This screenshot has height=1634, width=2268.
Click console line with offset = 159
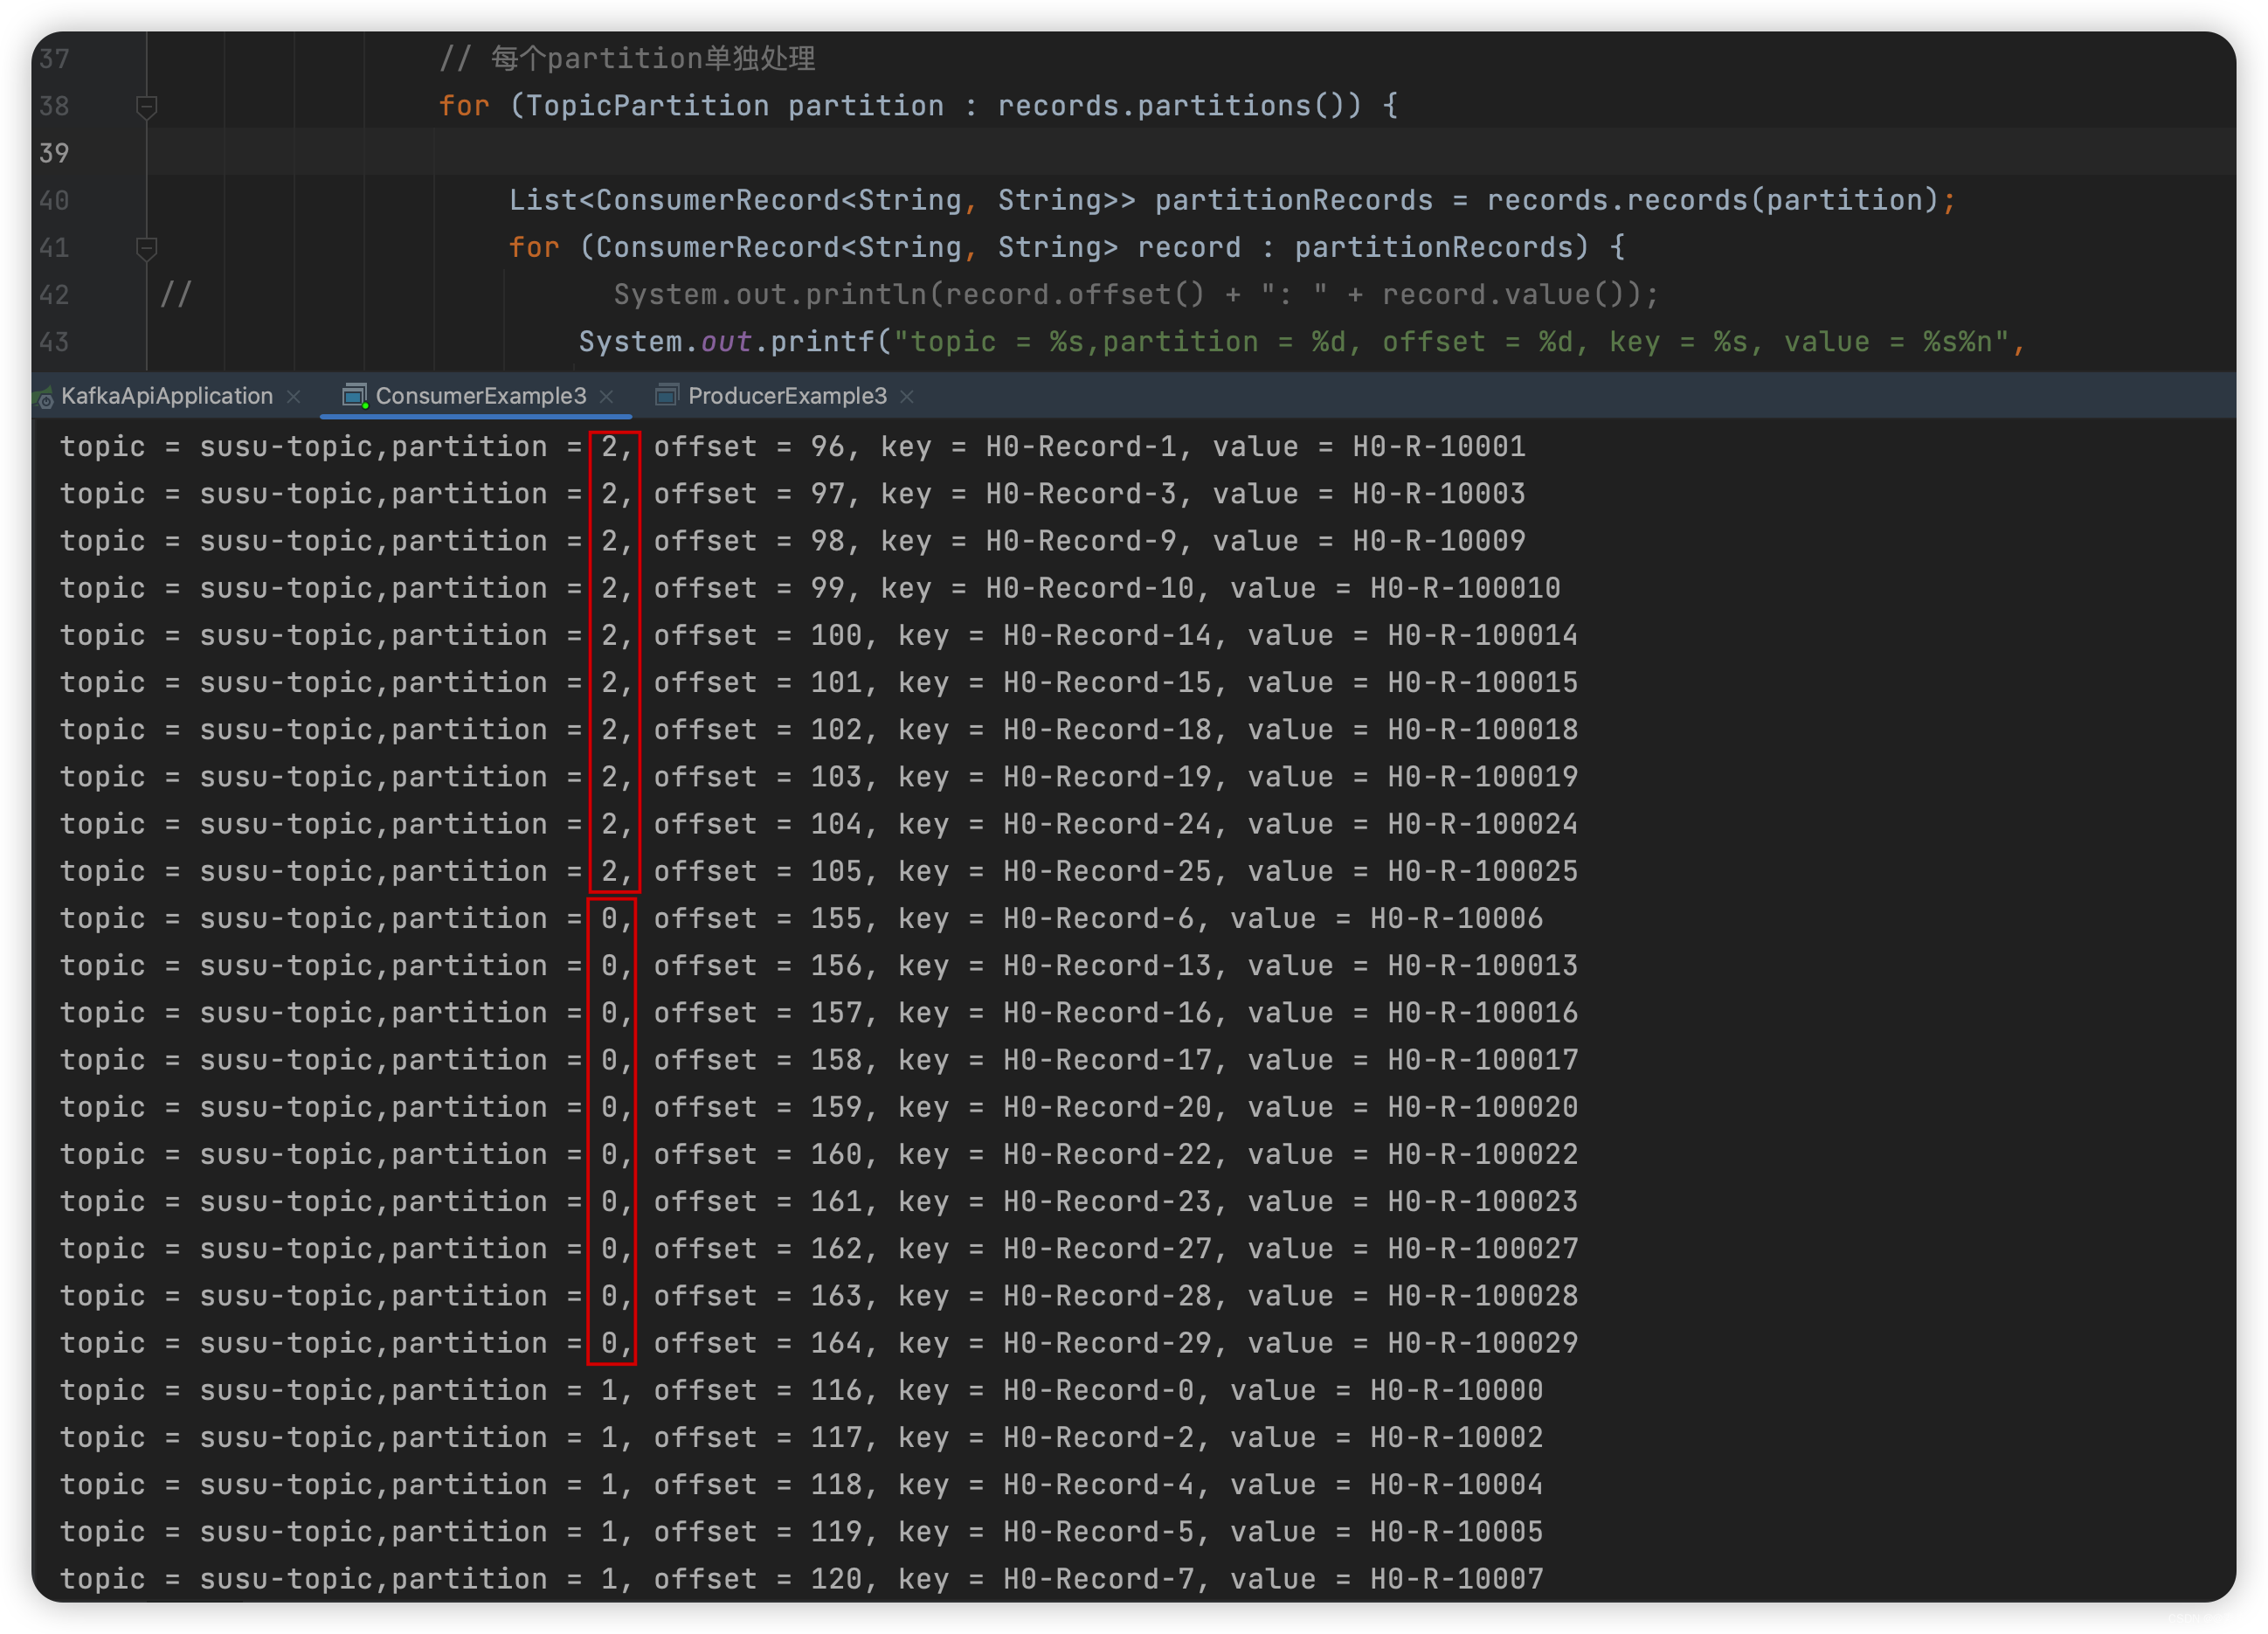click(x=819, y=1107)
